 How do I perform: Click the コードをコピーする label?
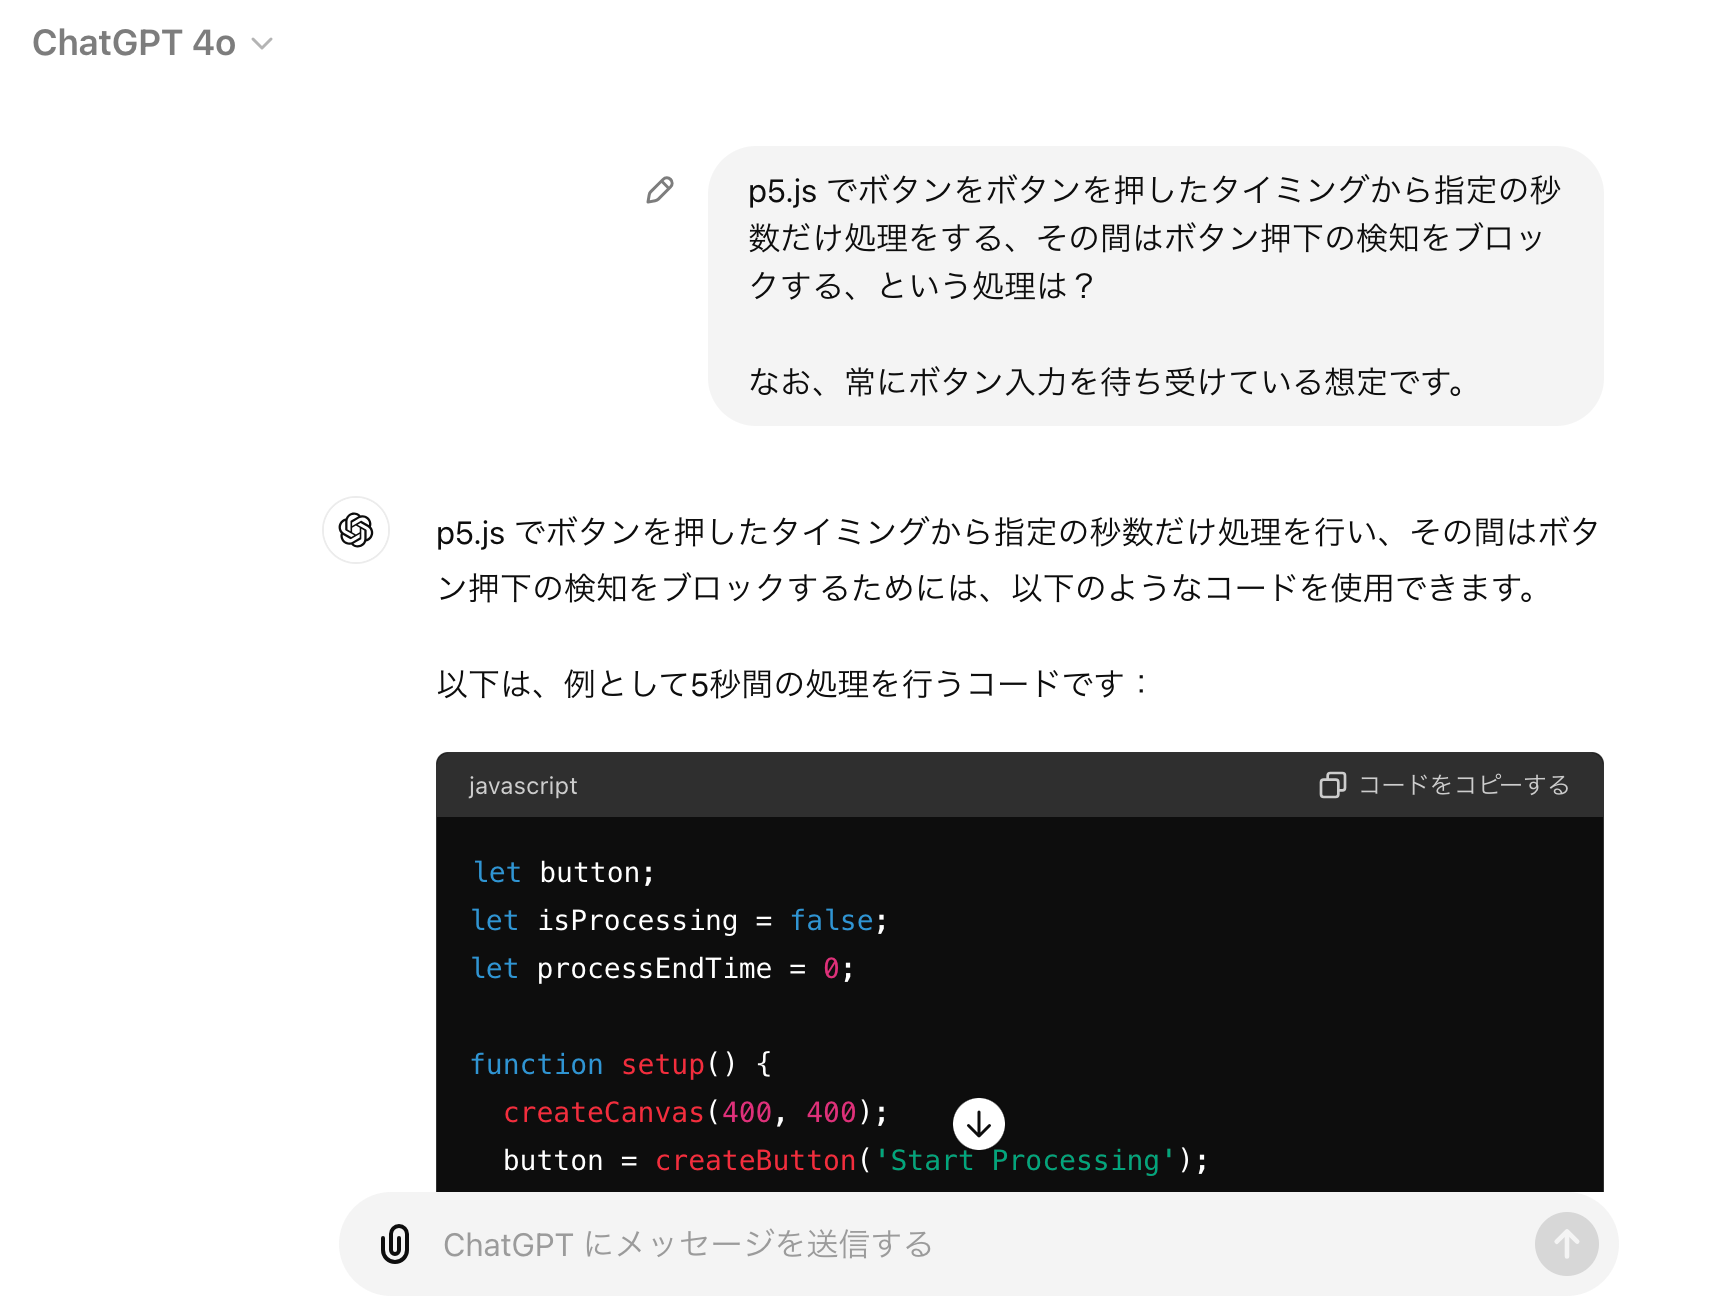[1464, 785]
